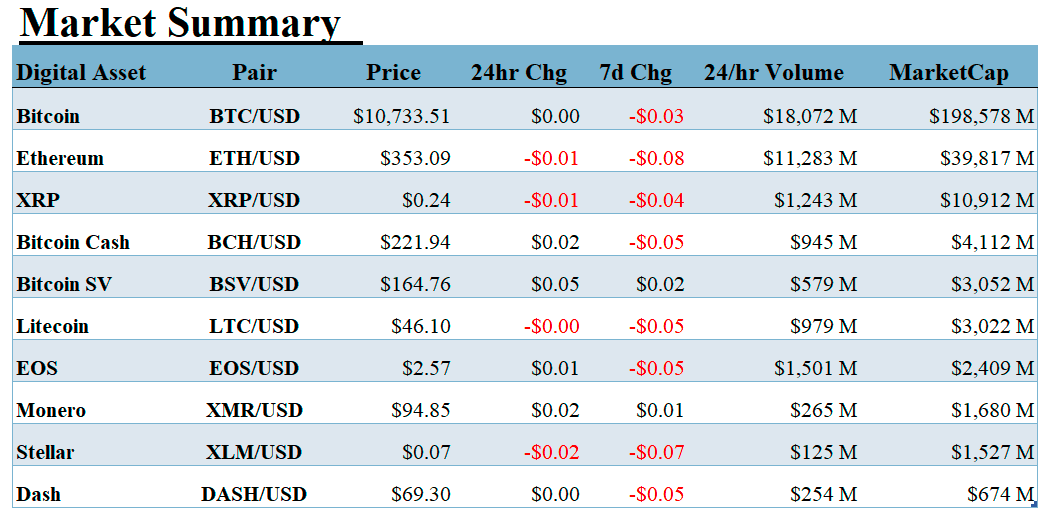Select Litecoin's price $46.10

click(x=421, y=326)
